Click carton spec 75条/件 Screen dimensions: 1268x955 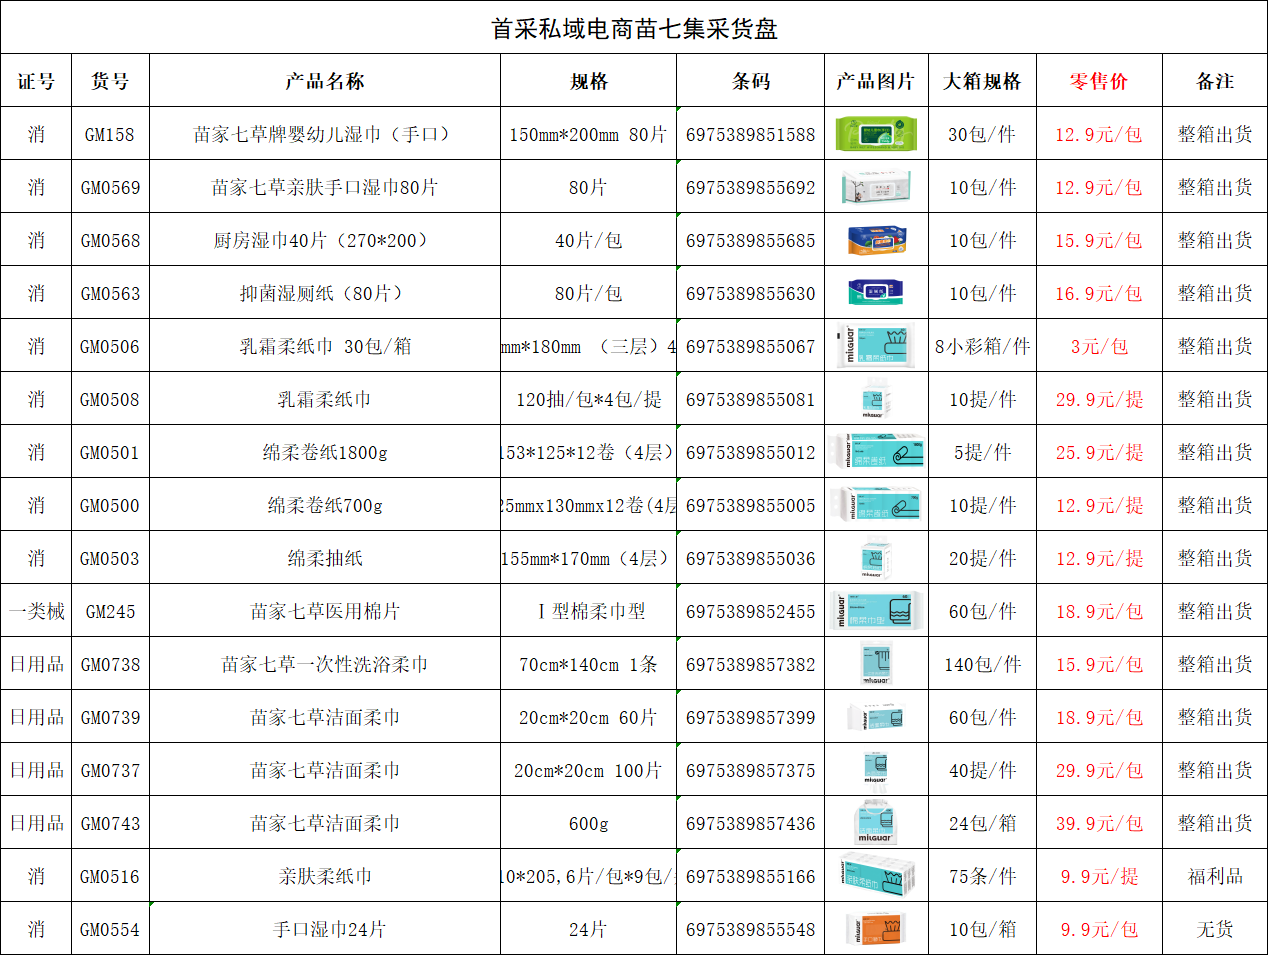[x=983, y=876]
